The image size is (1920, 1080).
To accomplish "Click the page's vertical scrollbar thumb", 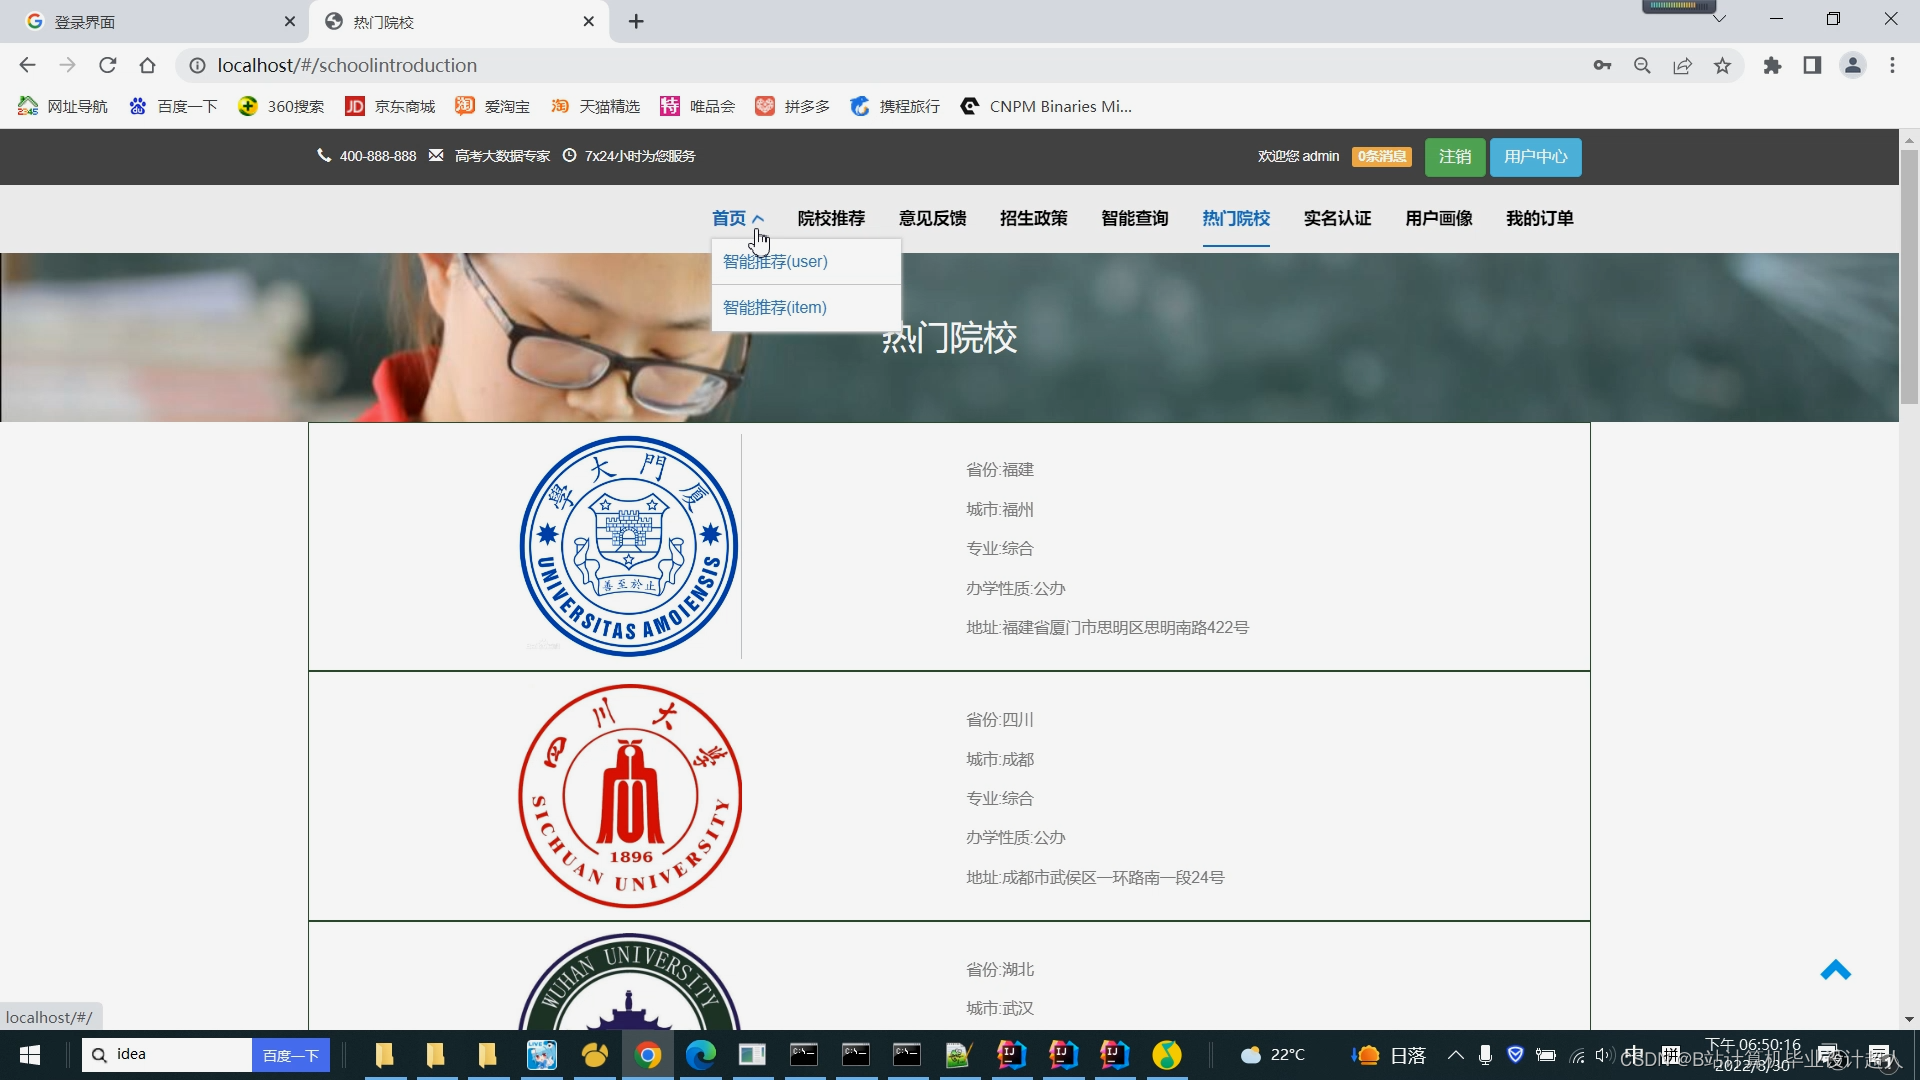I will [x=1909, y=278].
